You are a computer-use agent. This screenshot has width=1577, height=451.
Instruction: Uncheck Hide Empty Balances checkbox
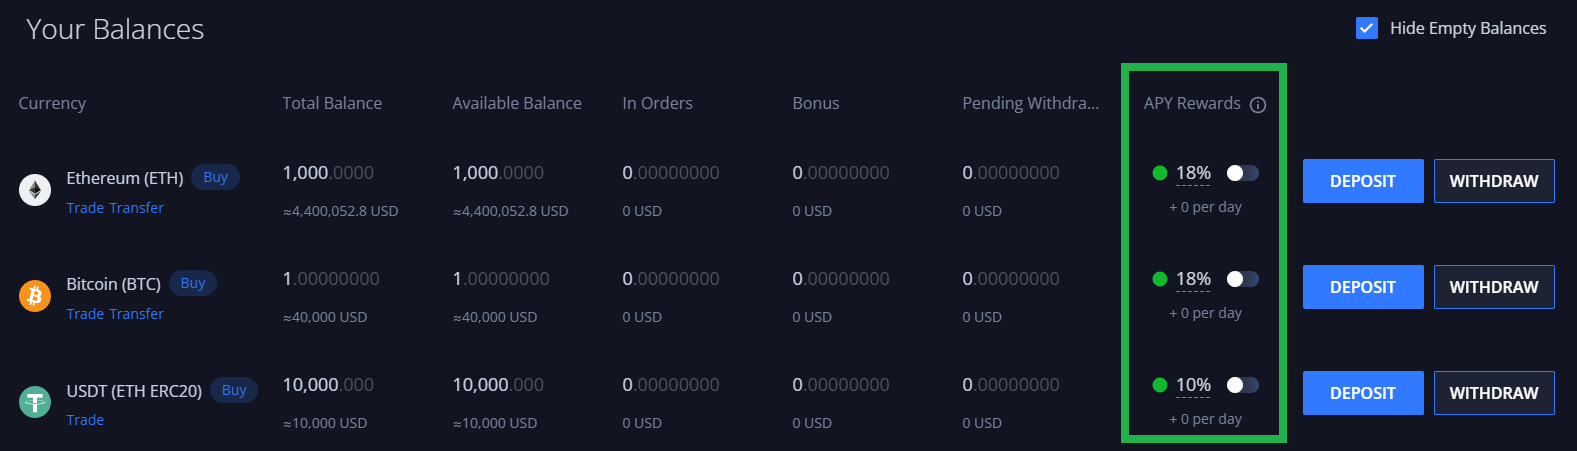1367,28
